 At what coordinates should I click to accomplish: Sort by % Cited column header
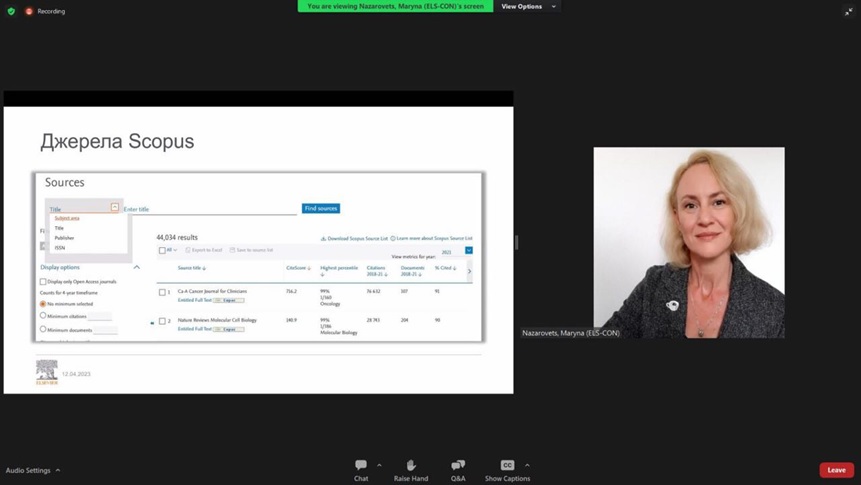click(x=445, y=268)
